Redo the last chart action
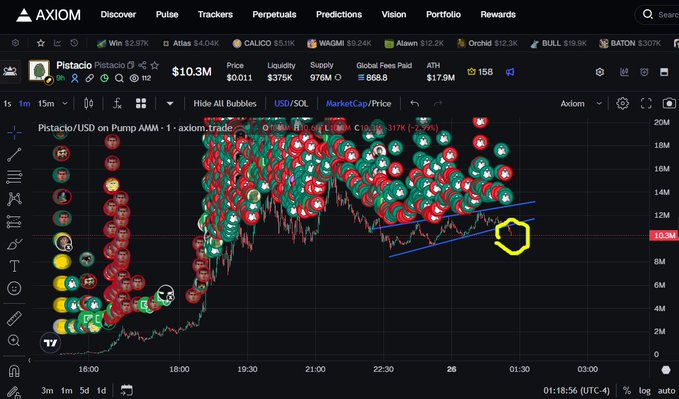 [x=438, y=104]
